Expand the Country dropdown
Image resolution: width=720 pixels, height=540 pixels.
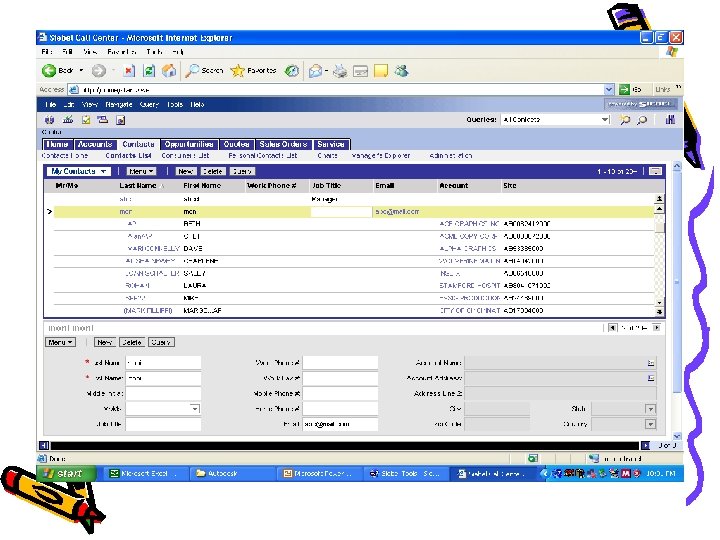click(x=650, y=424)
